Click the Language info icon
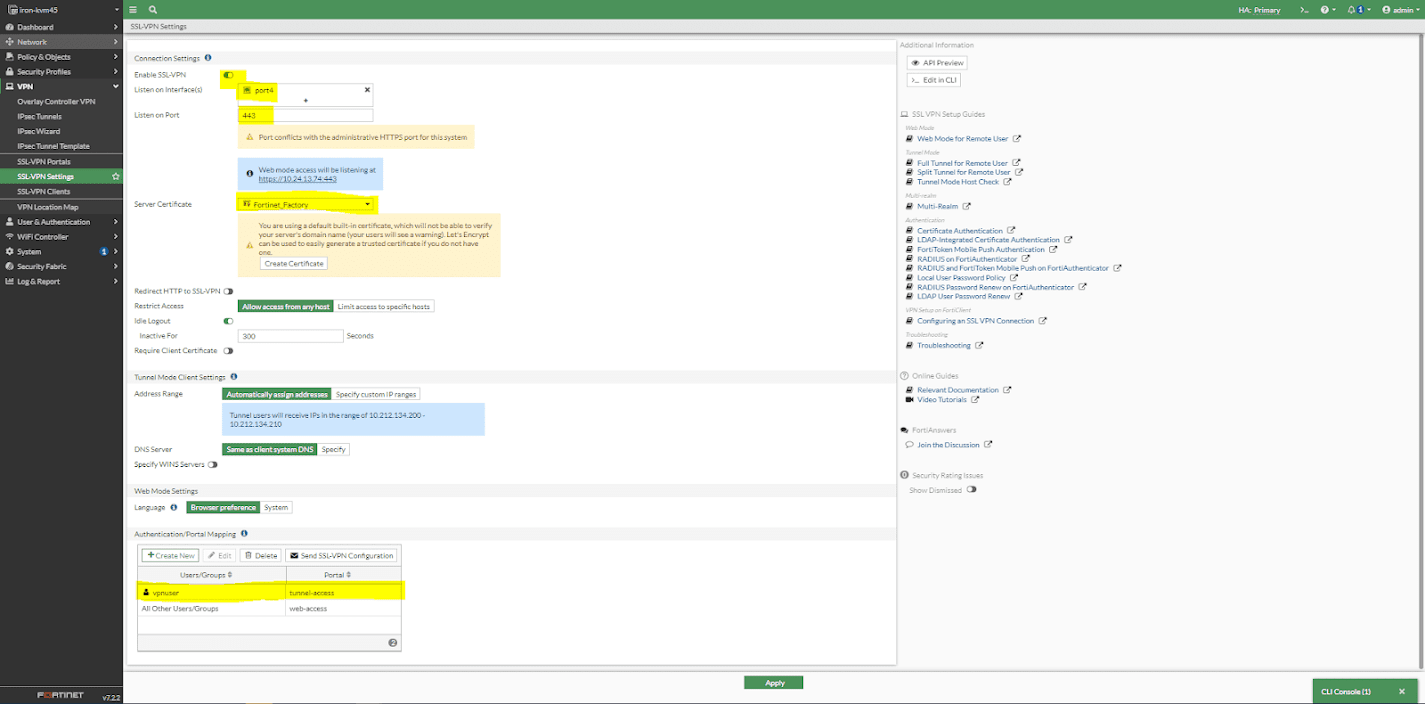The width and height of the screenshot is (1425, 704). click(x=174, y=508)
